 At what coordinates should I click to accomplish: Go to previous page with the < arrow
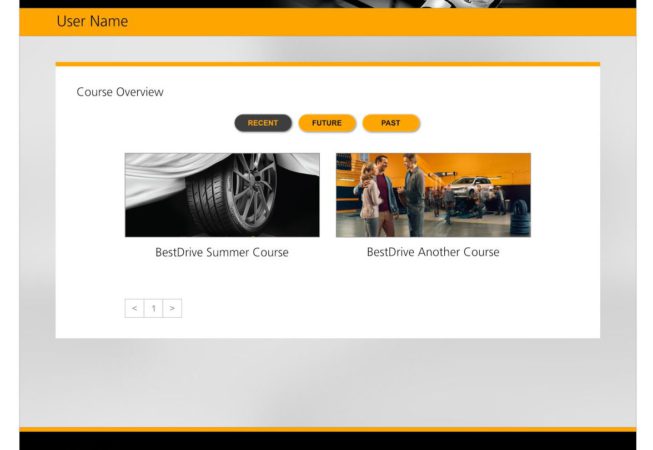(x=134, y=308)
